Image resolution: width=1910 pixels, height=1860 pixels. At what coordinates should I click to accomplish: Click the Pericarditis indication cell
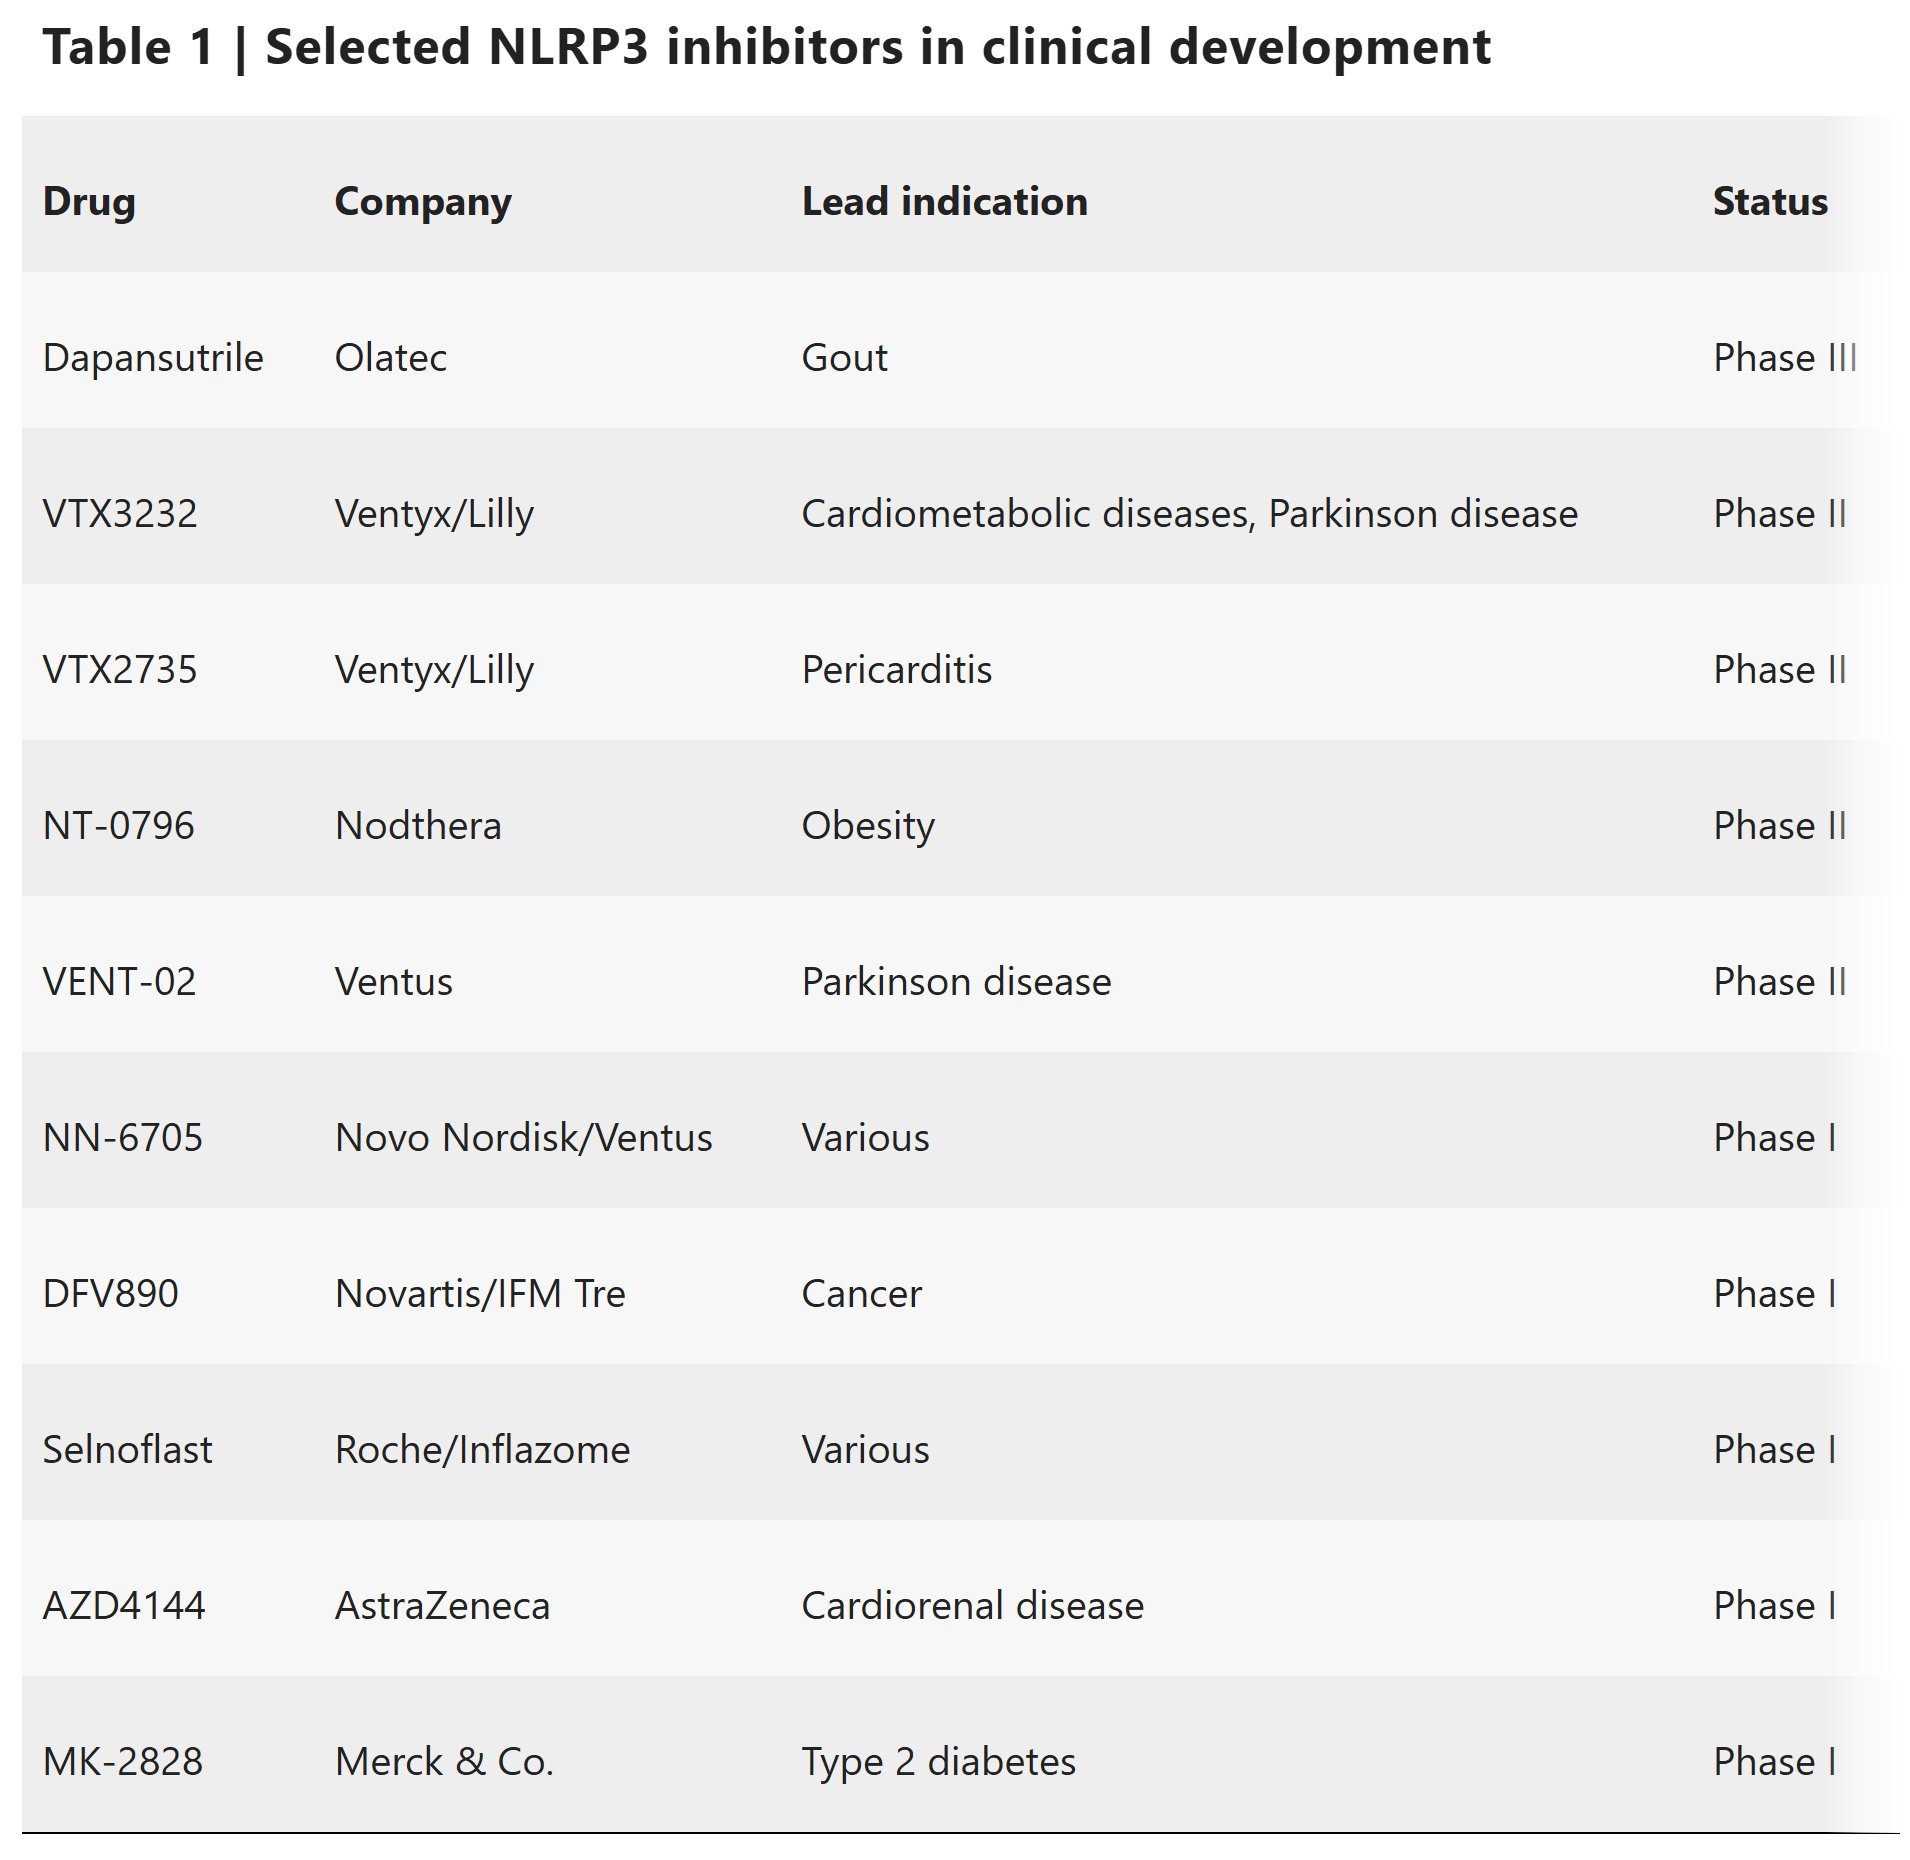(x=896, y=670)
